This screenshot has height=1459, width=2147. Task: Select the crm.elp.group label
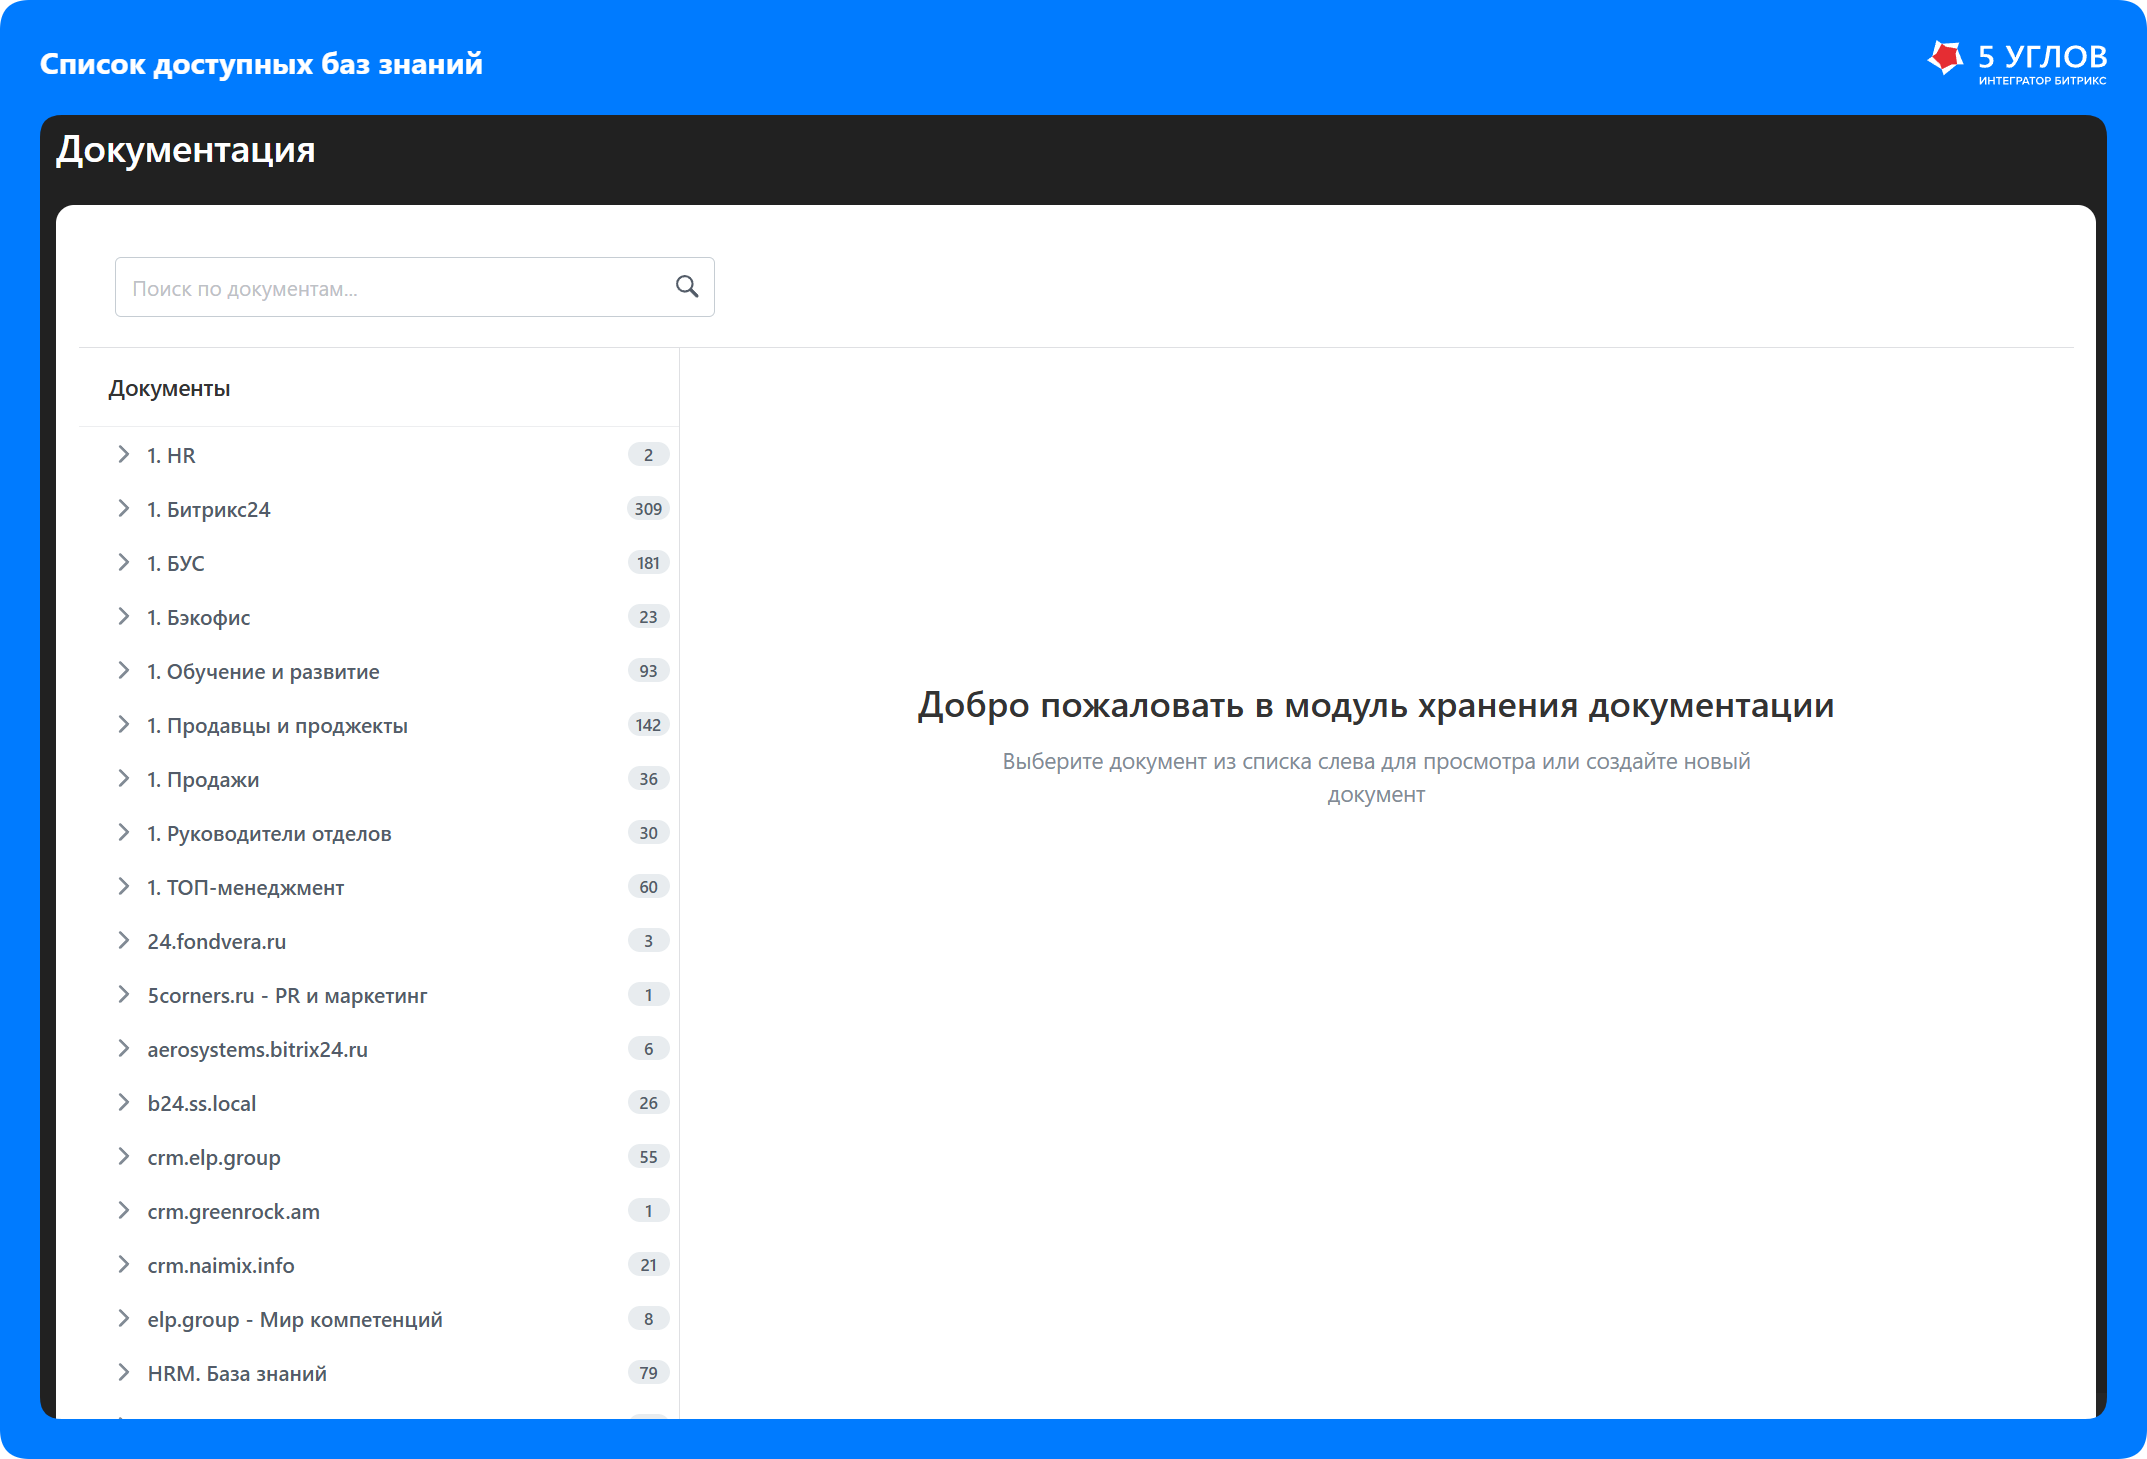coord(214,1157)
